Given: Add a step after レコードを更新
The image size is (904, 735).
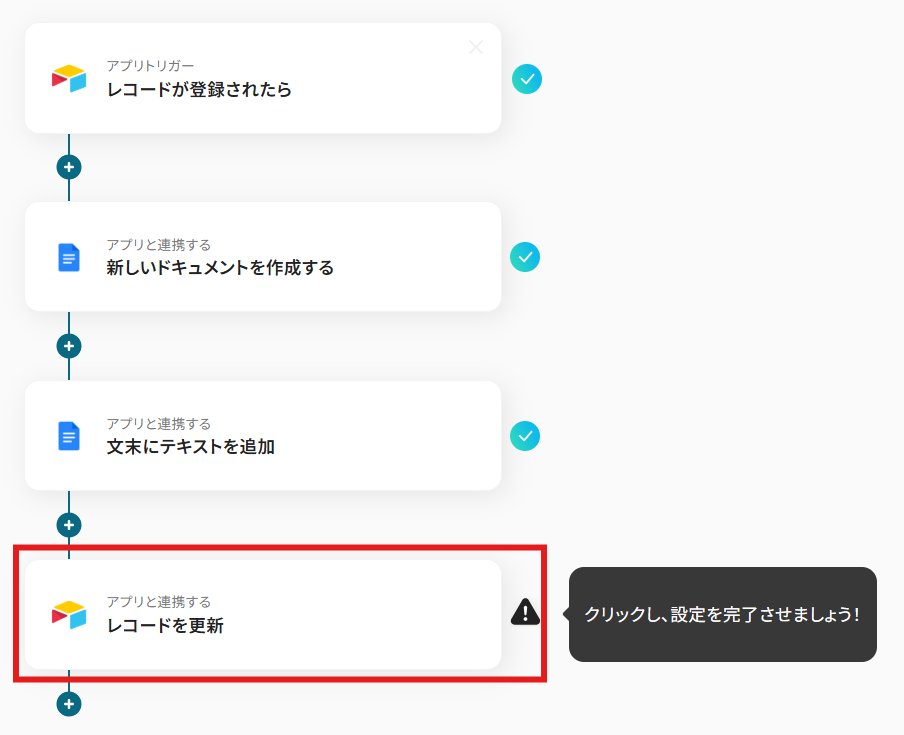Looking at the screenshot, I should [x=69, y=704].
